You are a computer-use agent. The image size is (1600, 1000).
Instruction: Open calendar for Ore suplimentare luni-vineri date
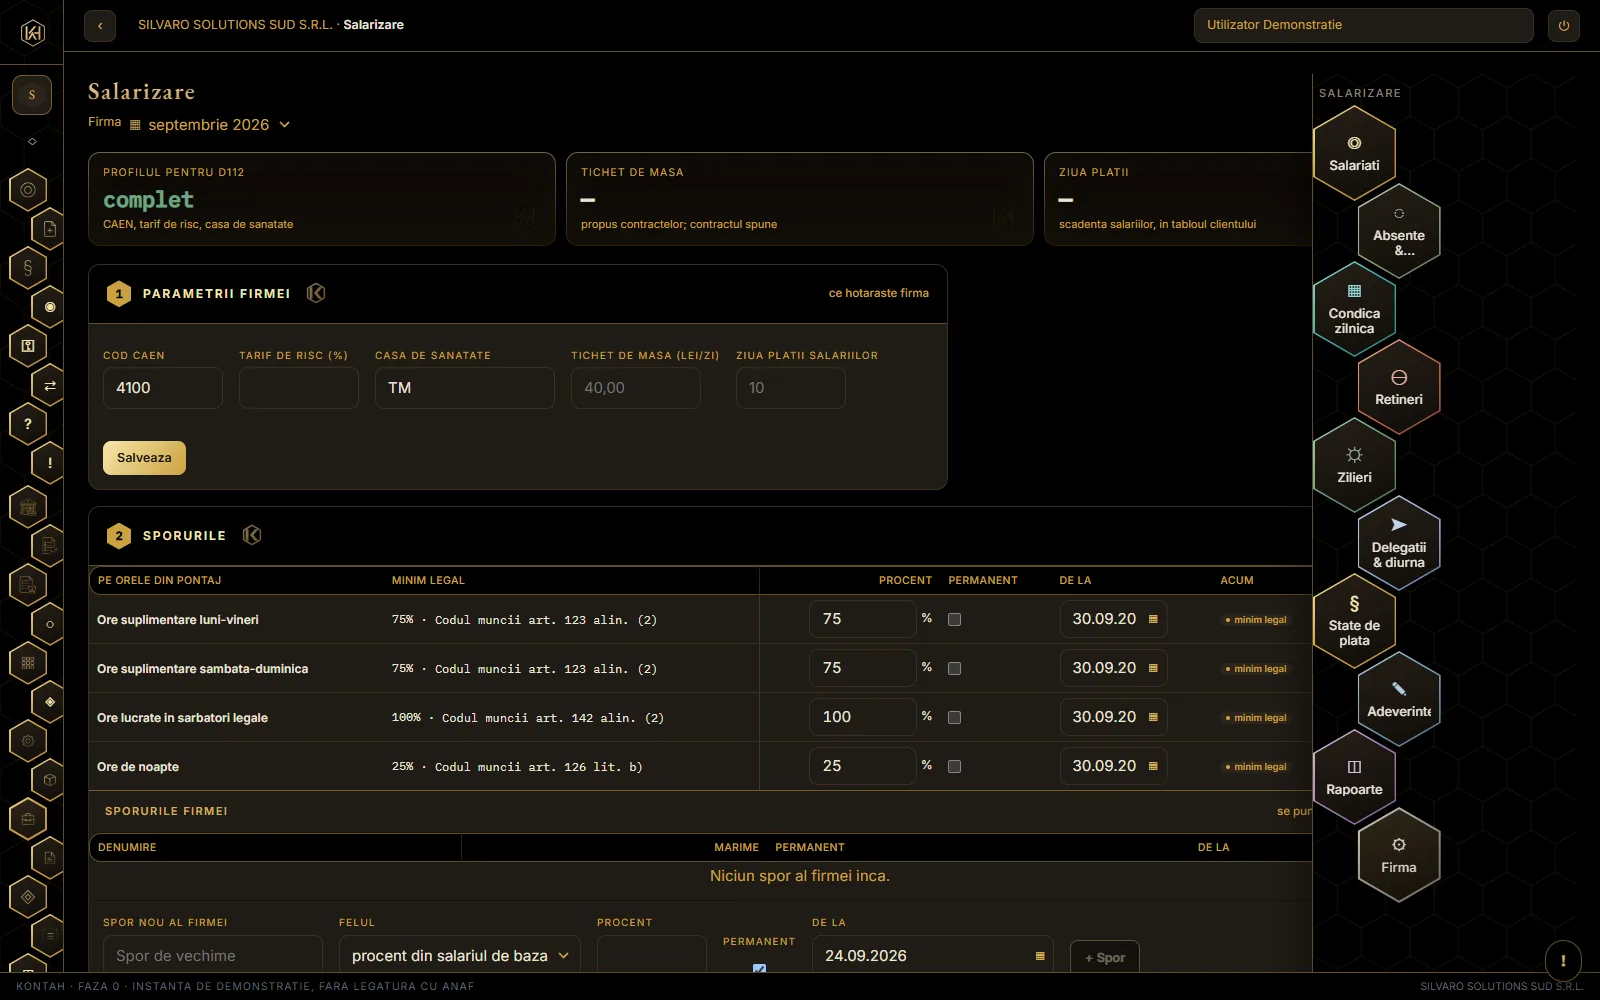[x=1153, y=620]
